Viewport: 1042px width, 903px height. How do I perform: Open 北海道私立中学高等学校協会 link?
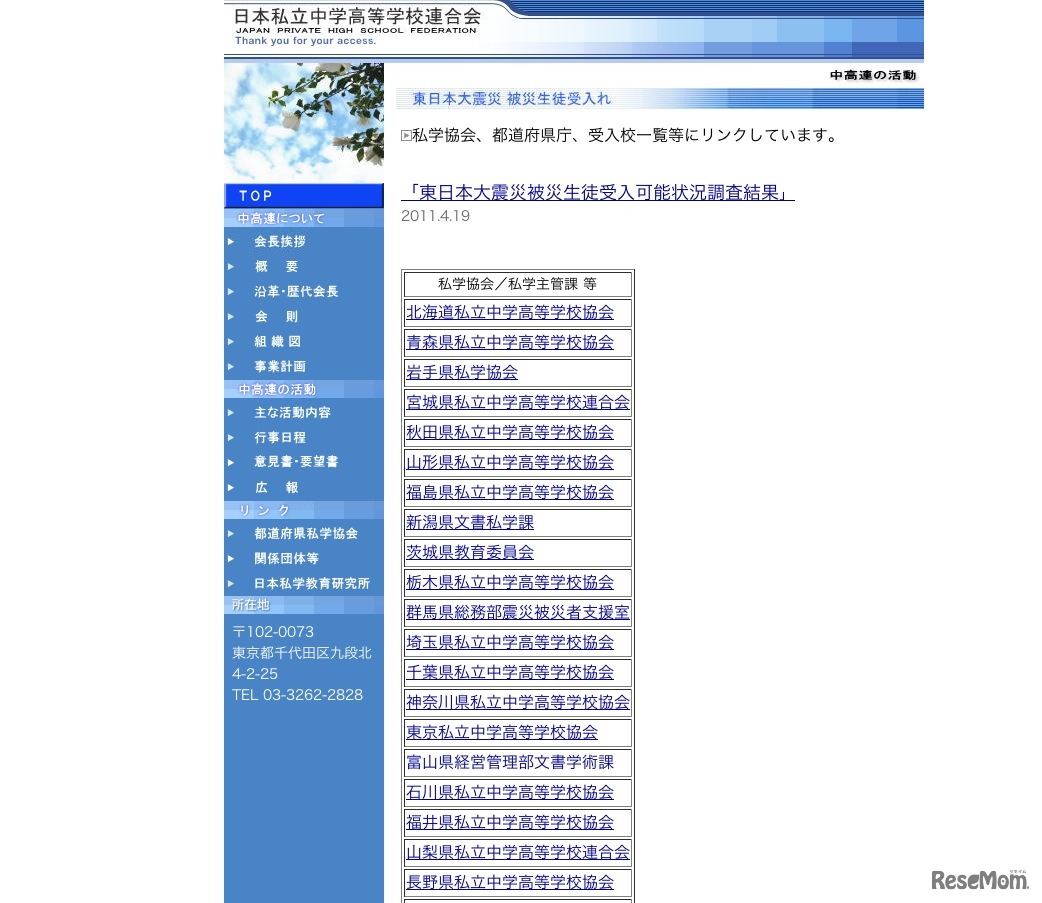click(510, 312)
